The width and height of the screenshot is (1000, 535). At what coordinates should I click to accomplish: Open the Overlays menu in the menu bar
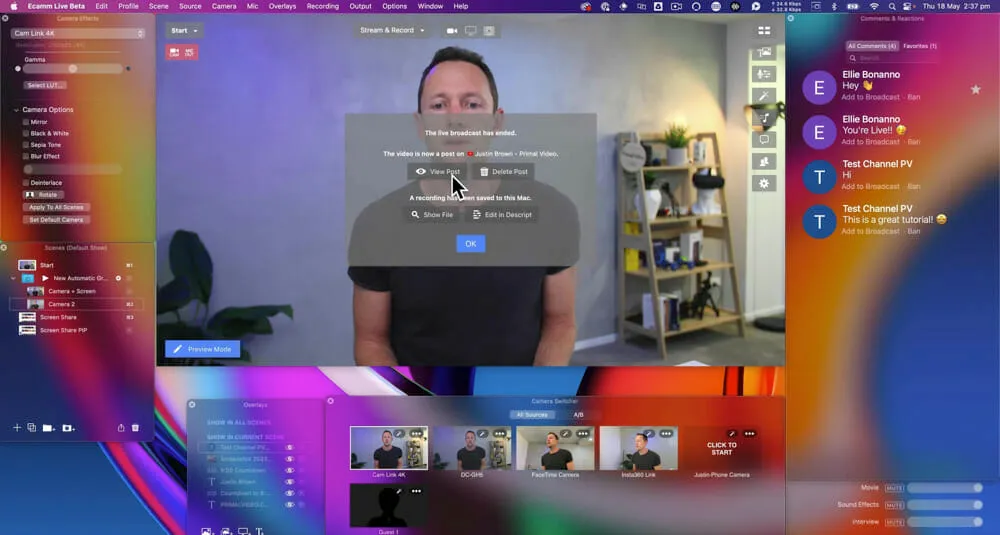282,6
